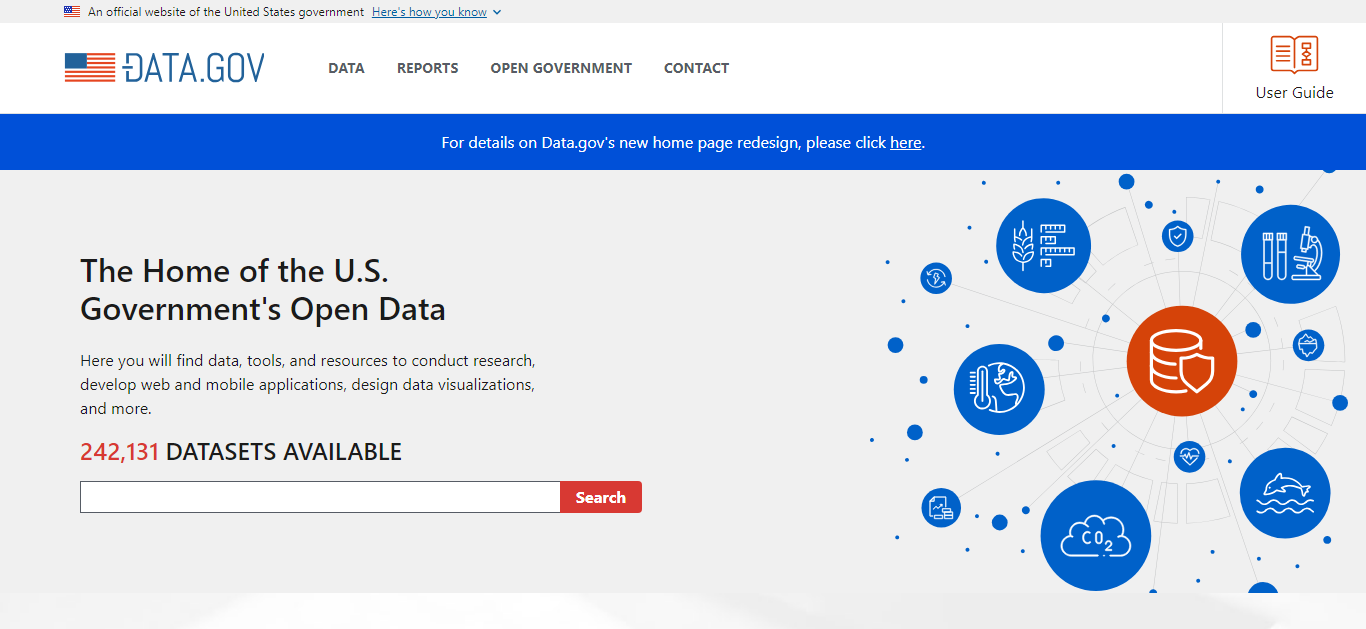Viewport: 1366px width, 629px height.
Task: Click the small chart document icon
Action: tap(940, 508)
